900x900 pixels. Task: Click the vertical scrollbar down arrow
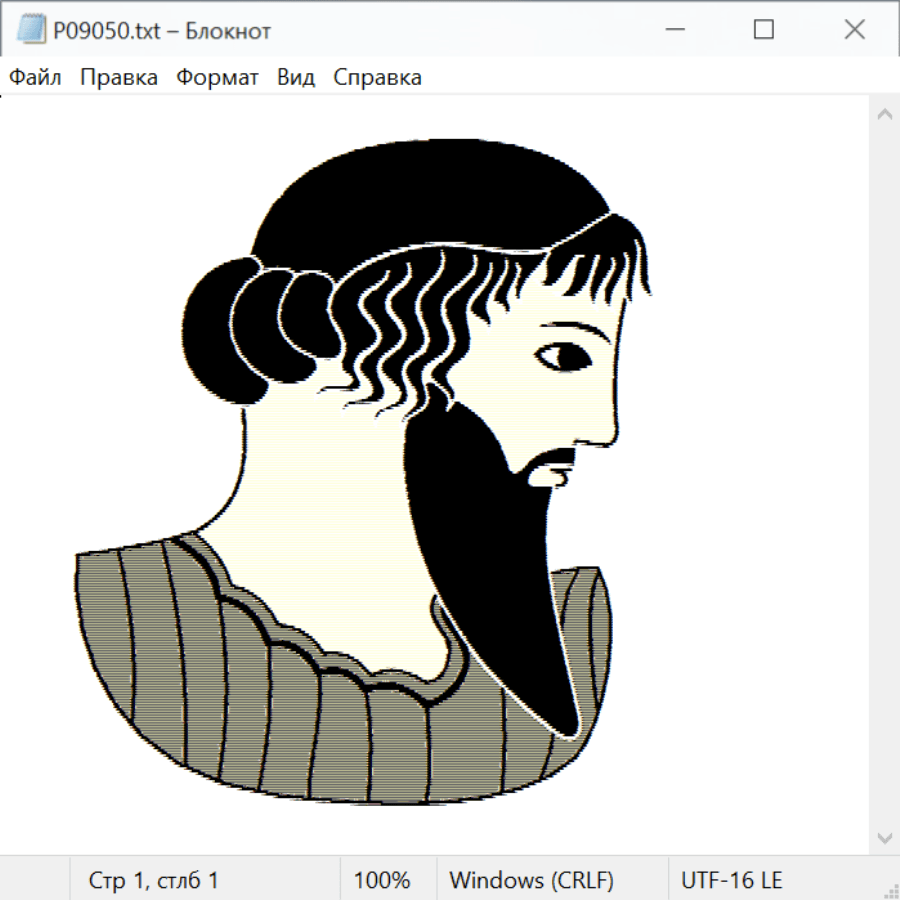[884, 837]
